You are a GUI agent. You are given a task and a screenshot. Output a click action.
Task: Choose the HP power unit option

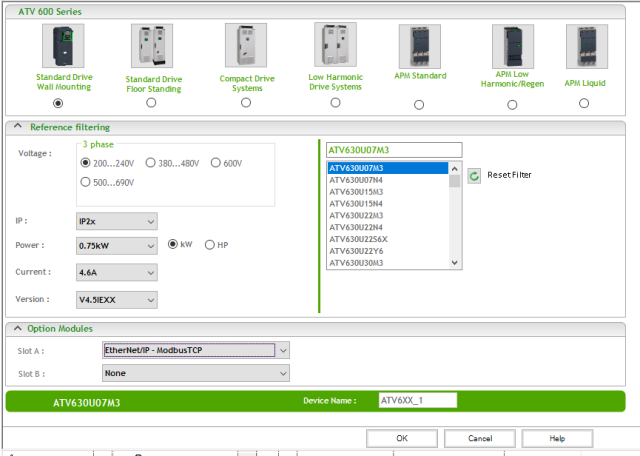pyautogui.click(x=210, y=245)
